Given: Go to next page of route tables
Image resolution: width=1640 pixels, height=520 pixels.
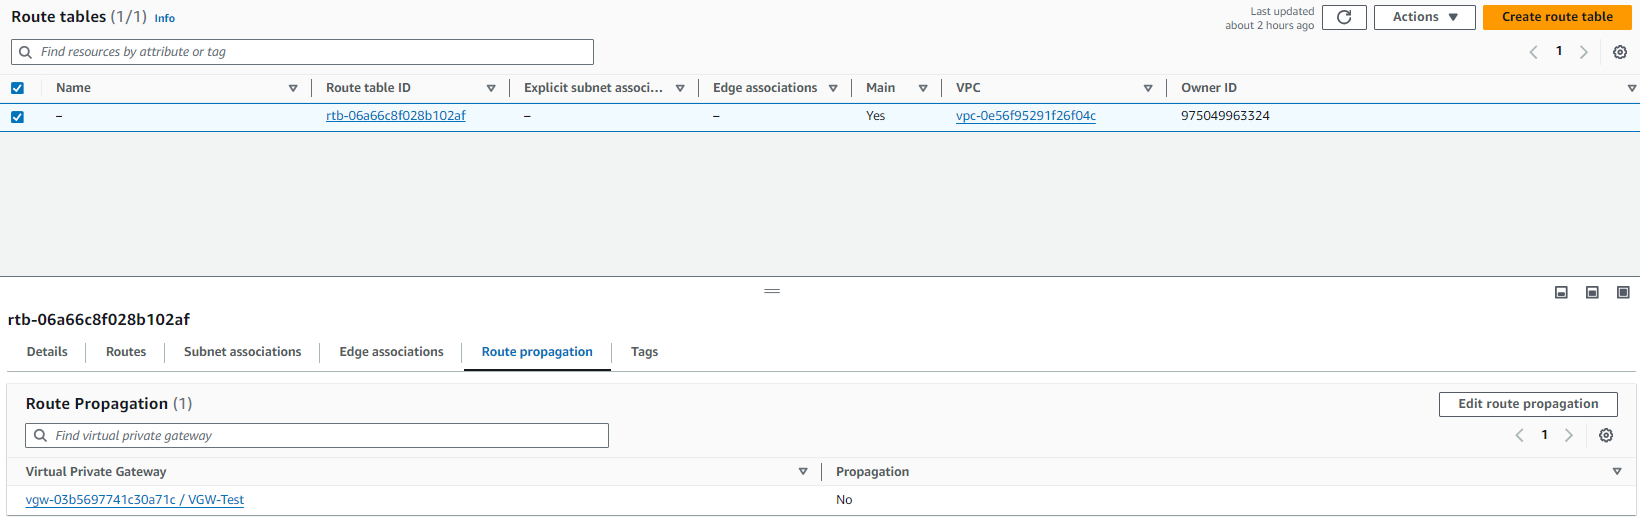Looking at the screenshot, I should 1584,52.
